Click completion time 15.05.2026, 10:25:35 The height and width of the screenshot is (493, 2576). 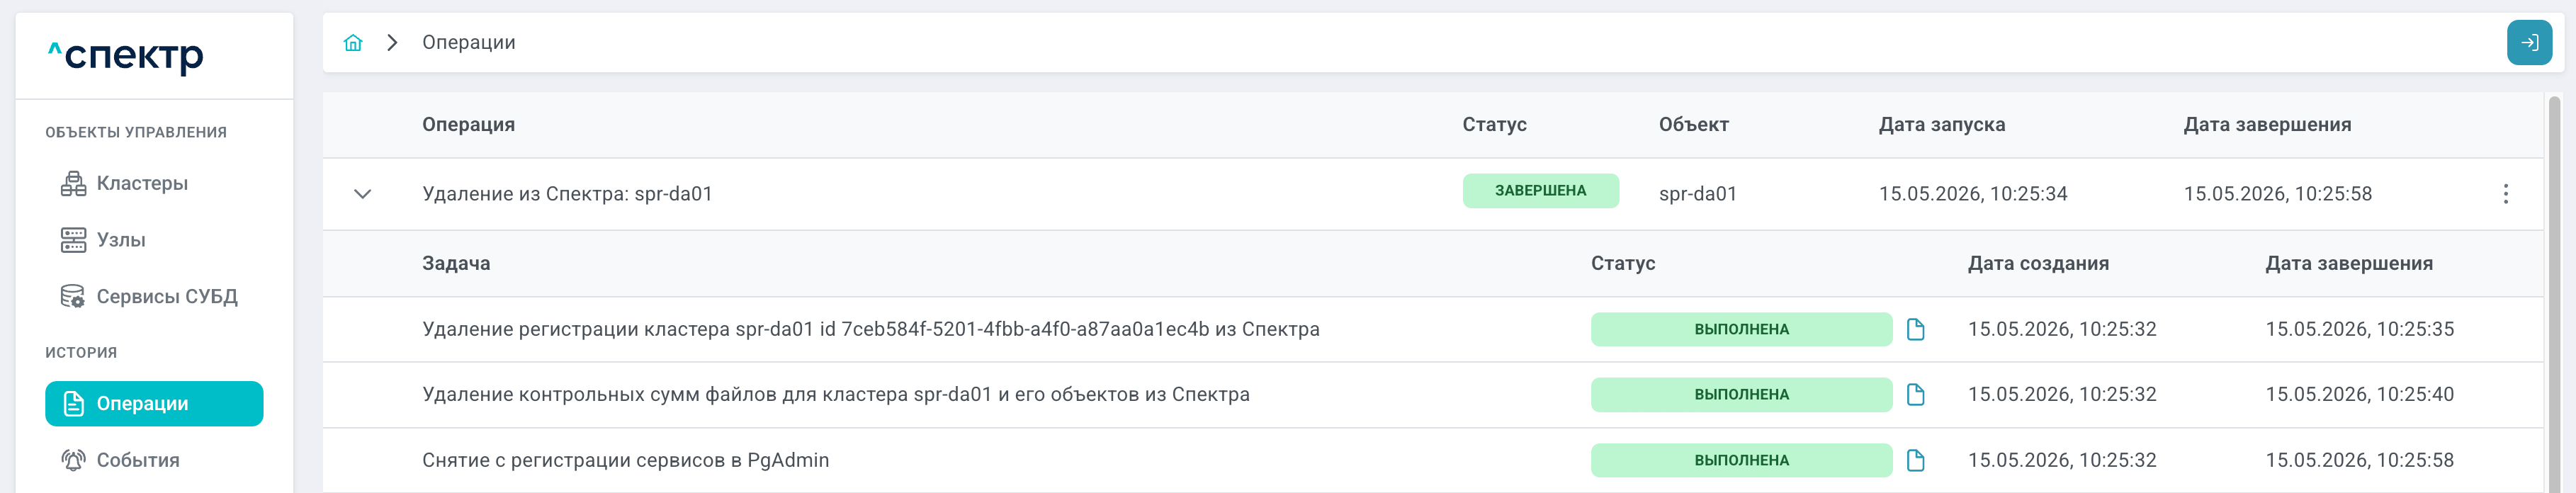[2360, 330]
